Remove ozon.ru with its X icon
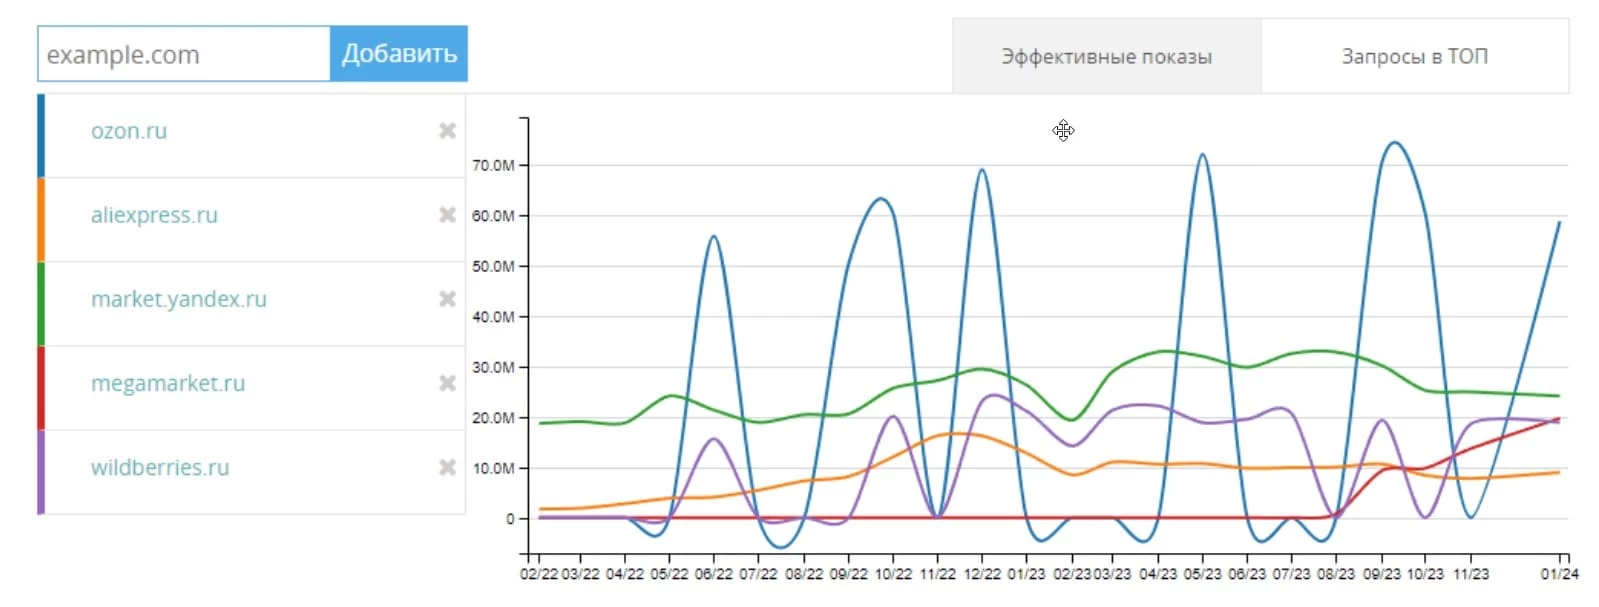Viewport: 1599px width, 607px height. 447,131
